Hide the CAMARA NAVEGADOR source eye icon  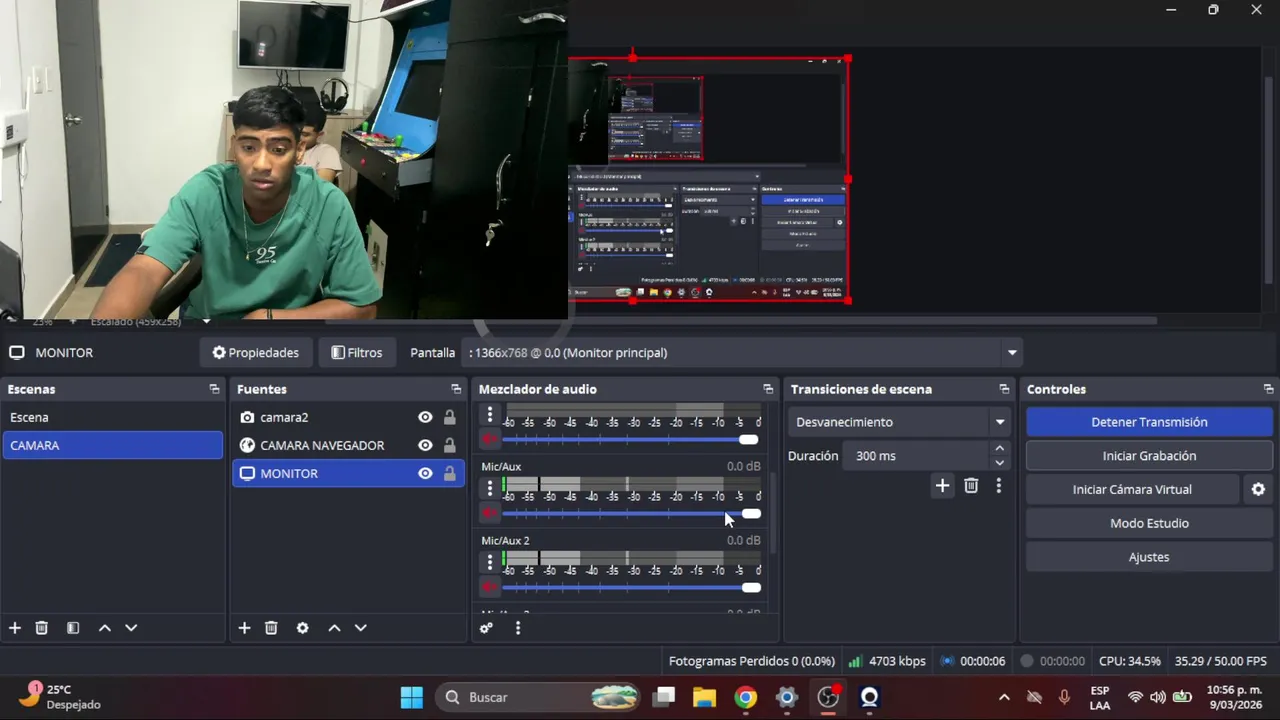click(425, 445)
